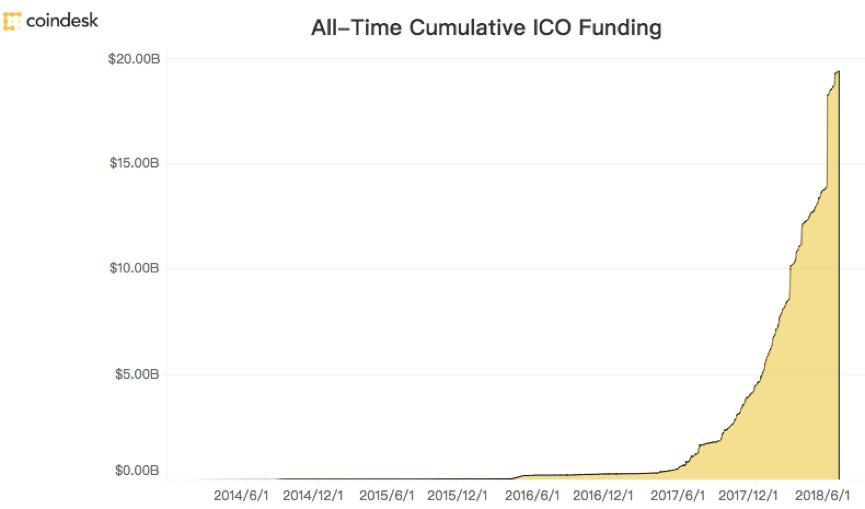Click the peak of the funding curve
This screenshot has width=865, height=509.
tap(837, 71)
